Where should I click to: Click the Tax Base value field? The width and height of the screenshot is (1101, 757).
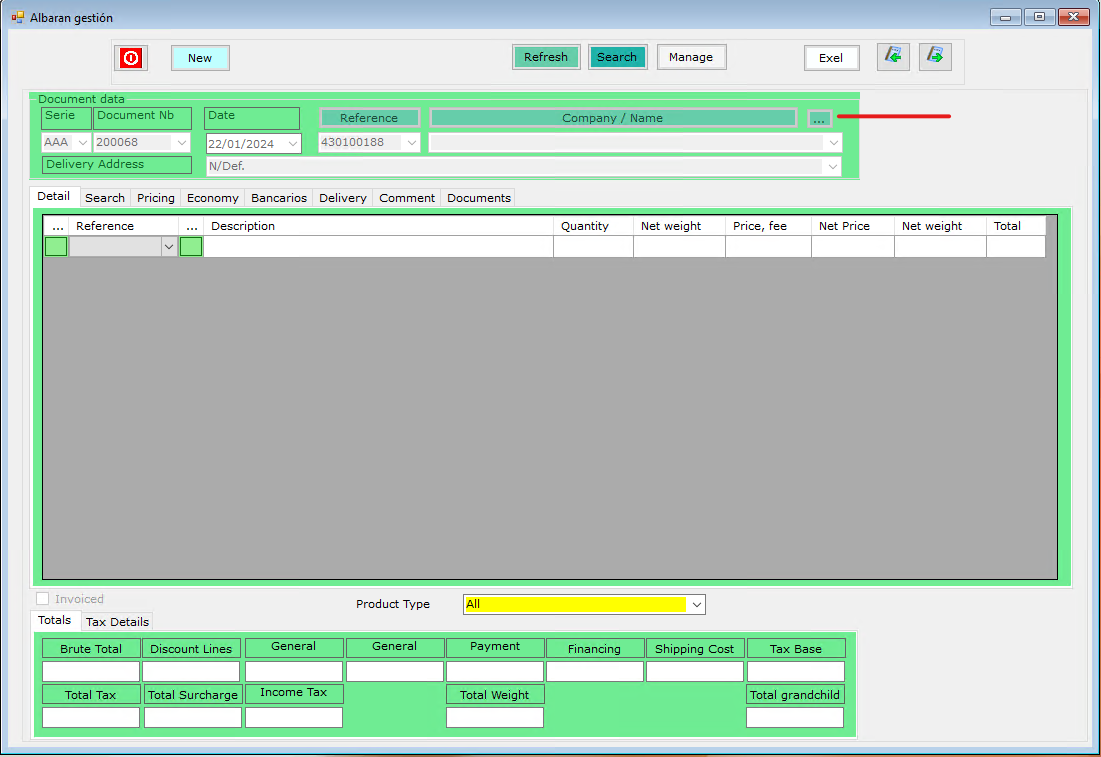796,671
